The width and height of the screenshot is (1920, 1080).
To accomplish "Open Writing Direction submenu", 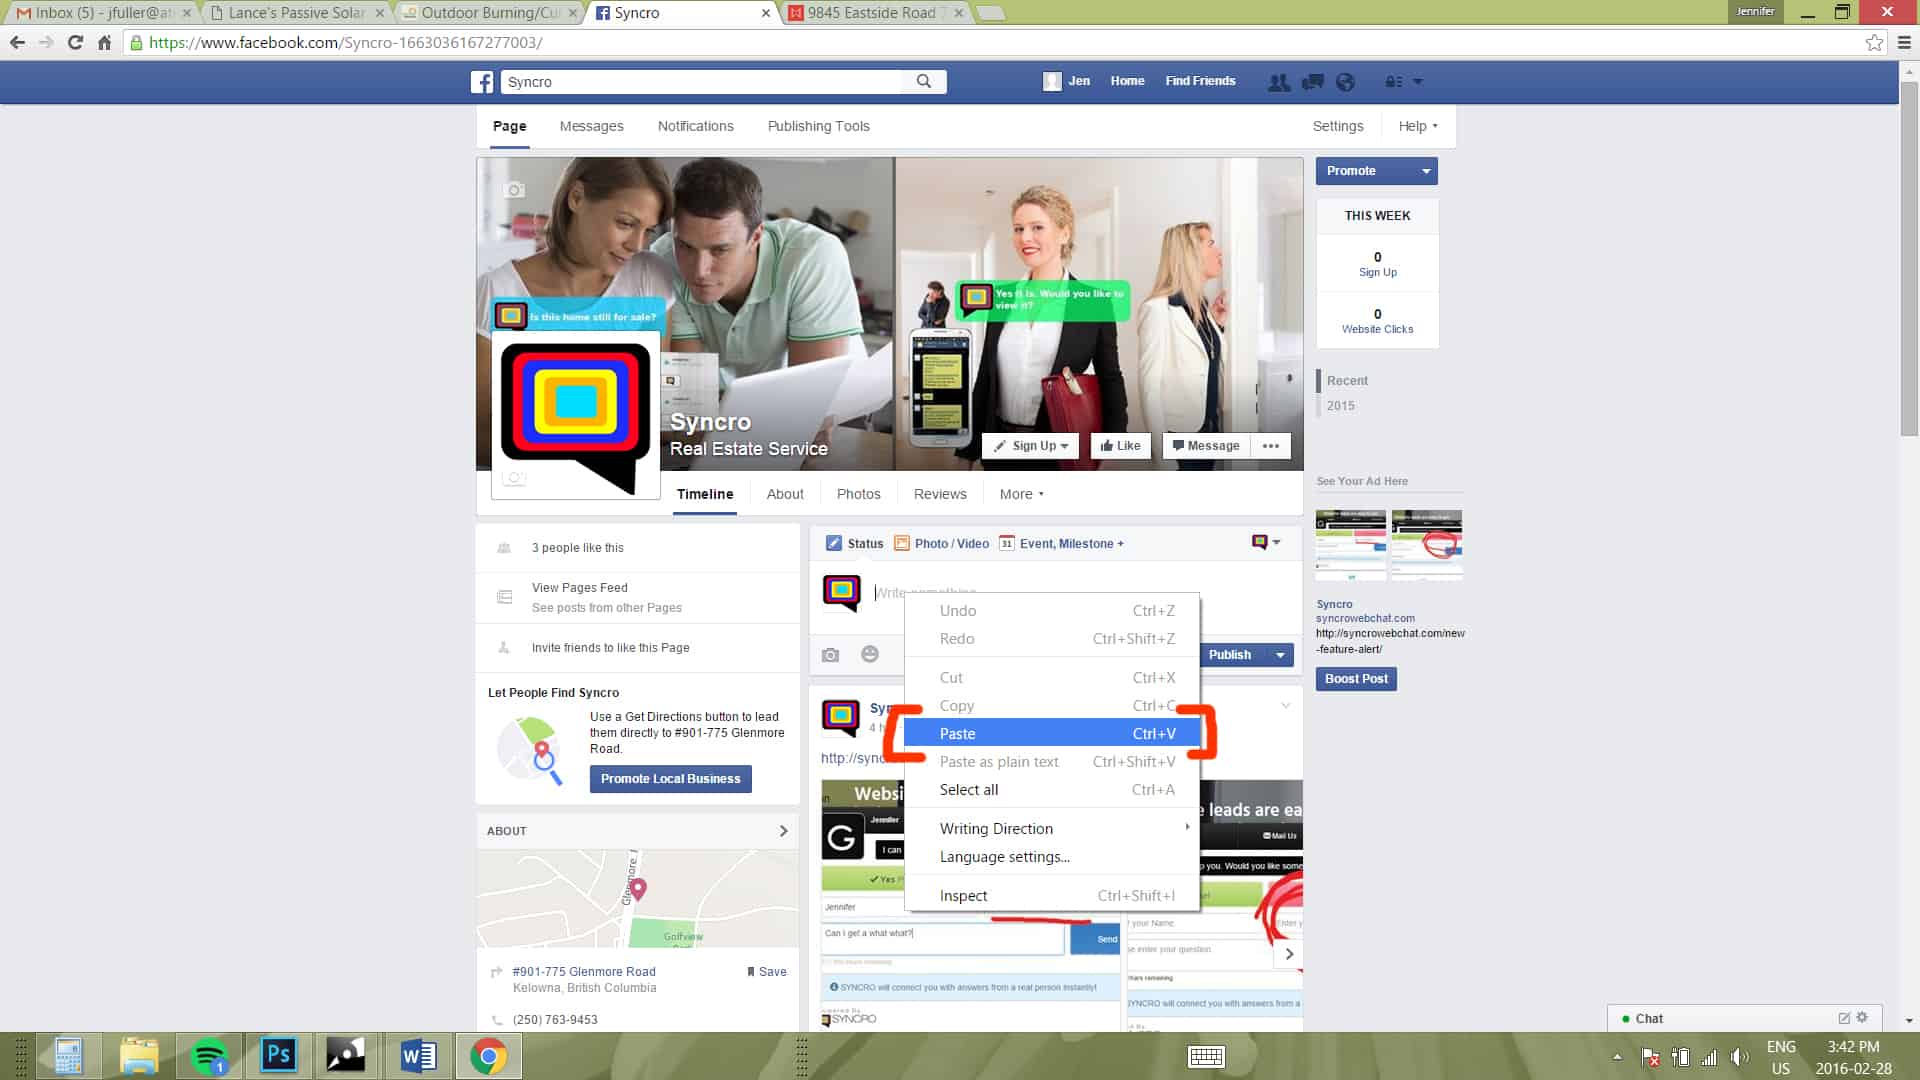I will [1052, 828].
